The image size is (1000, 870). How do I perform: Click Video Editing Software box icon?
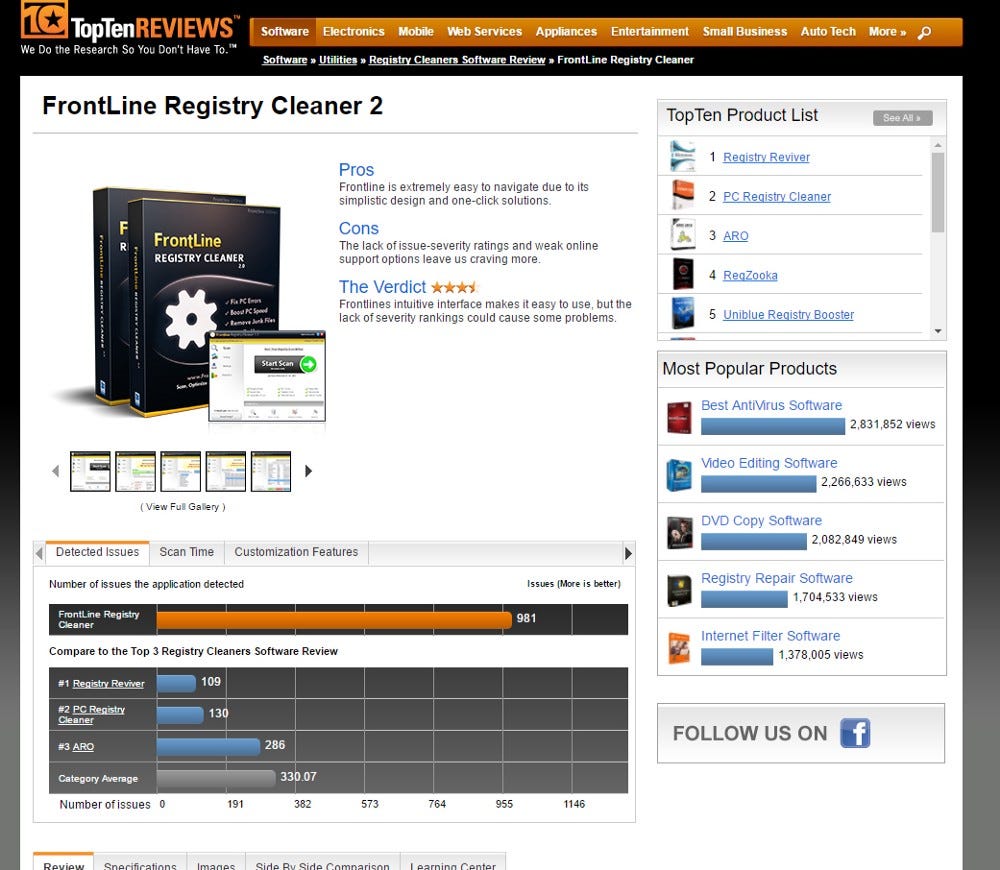point(679,475)
